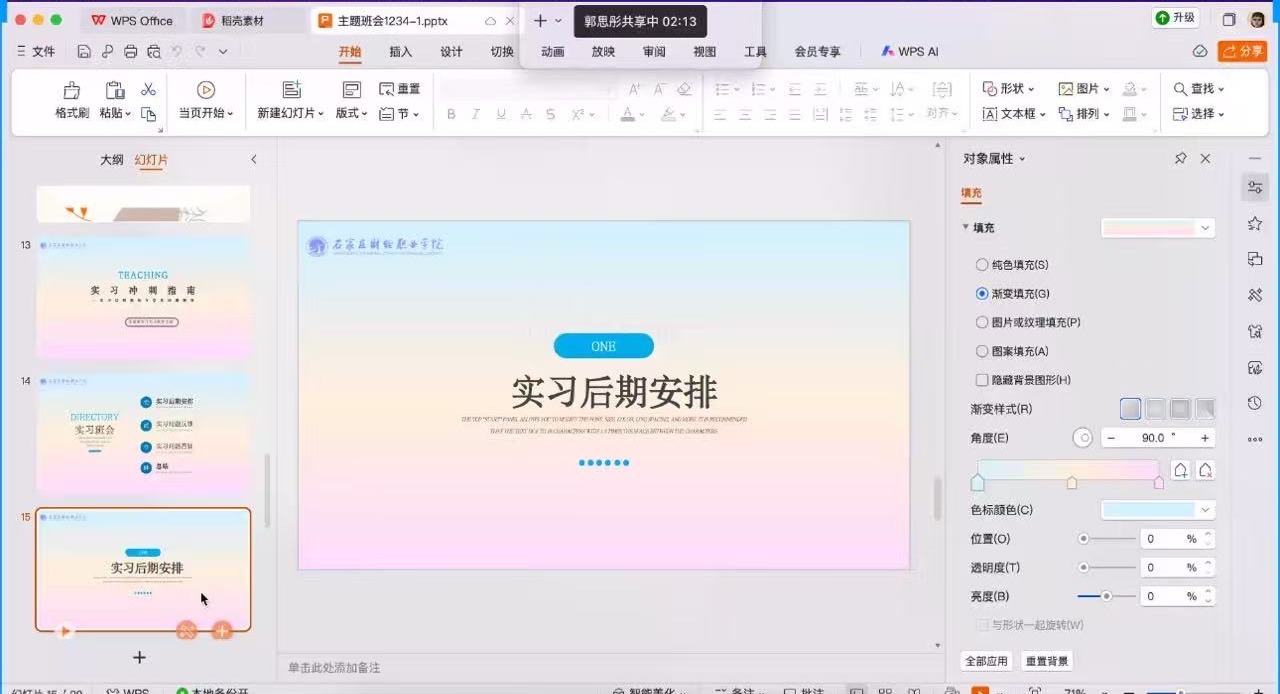Open the Design (设计) ribbon tab
Viewport: 1280px width, 694px height.
(x=451, y=52)
